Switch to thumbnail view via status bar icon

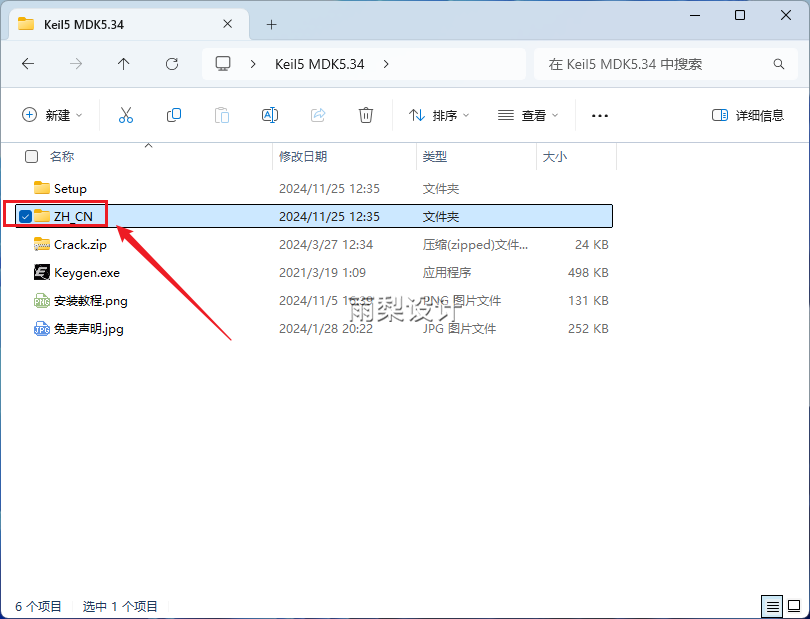[794, 606]
